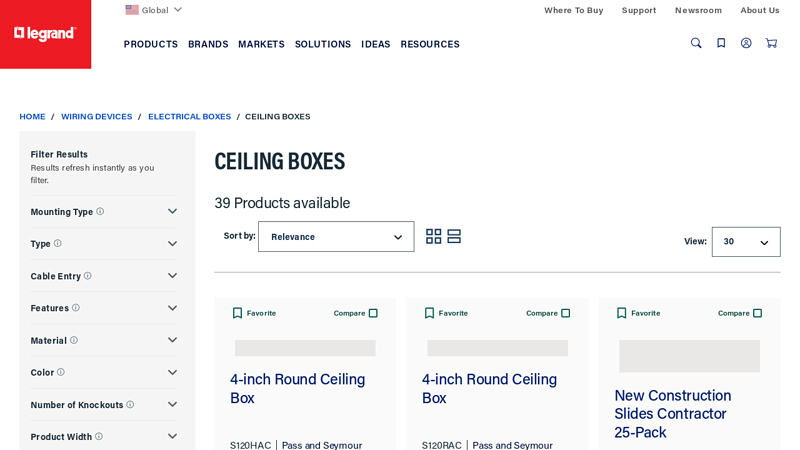The height and width of the screenshot is (450, 800).
Task: Open saved favorites bookmark icon in header
Action: pyautogui.click(x=721, y=43)
